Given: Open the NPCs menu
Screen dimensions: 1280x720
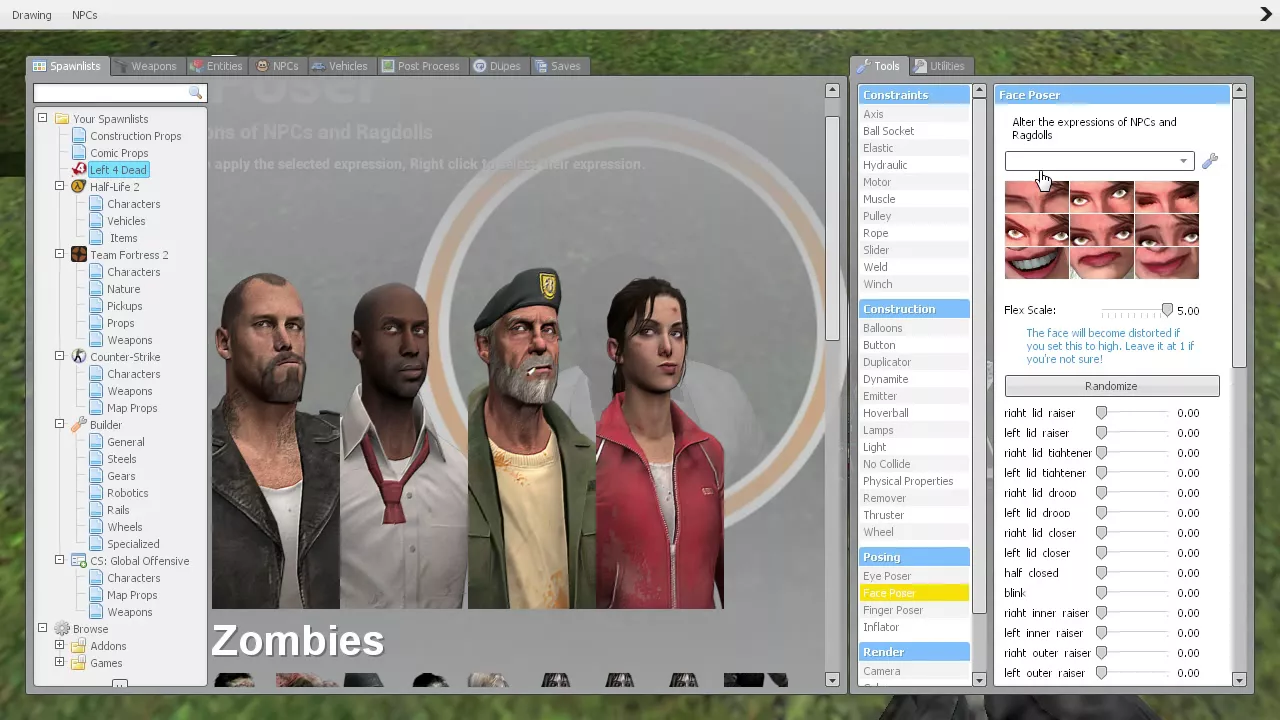Looking at the screenshot, I should tap(85, 15).
